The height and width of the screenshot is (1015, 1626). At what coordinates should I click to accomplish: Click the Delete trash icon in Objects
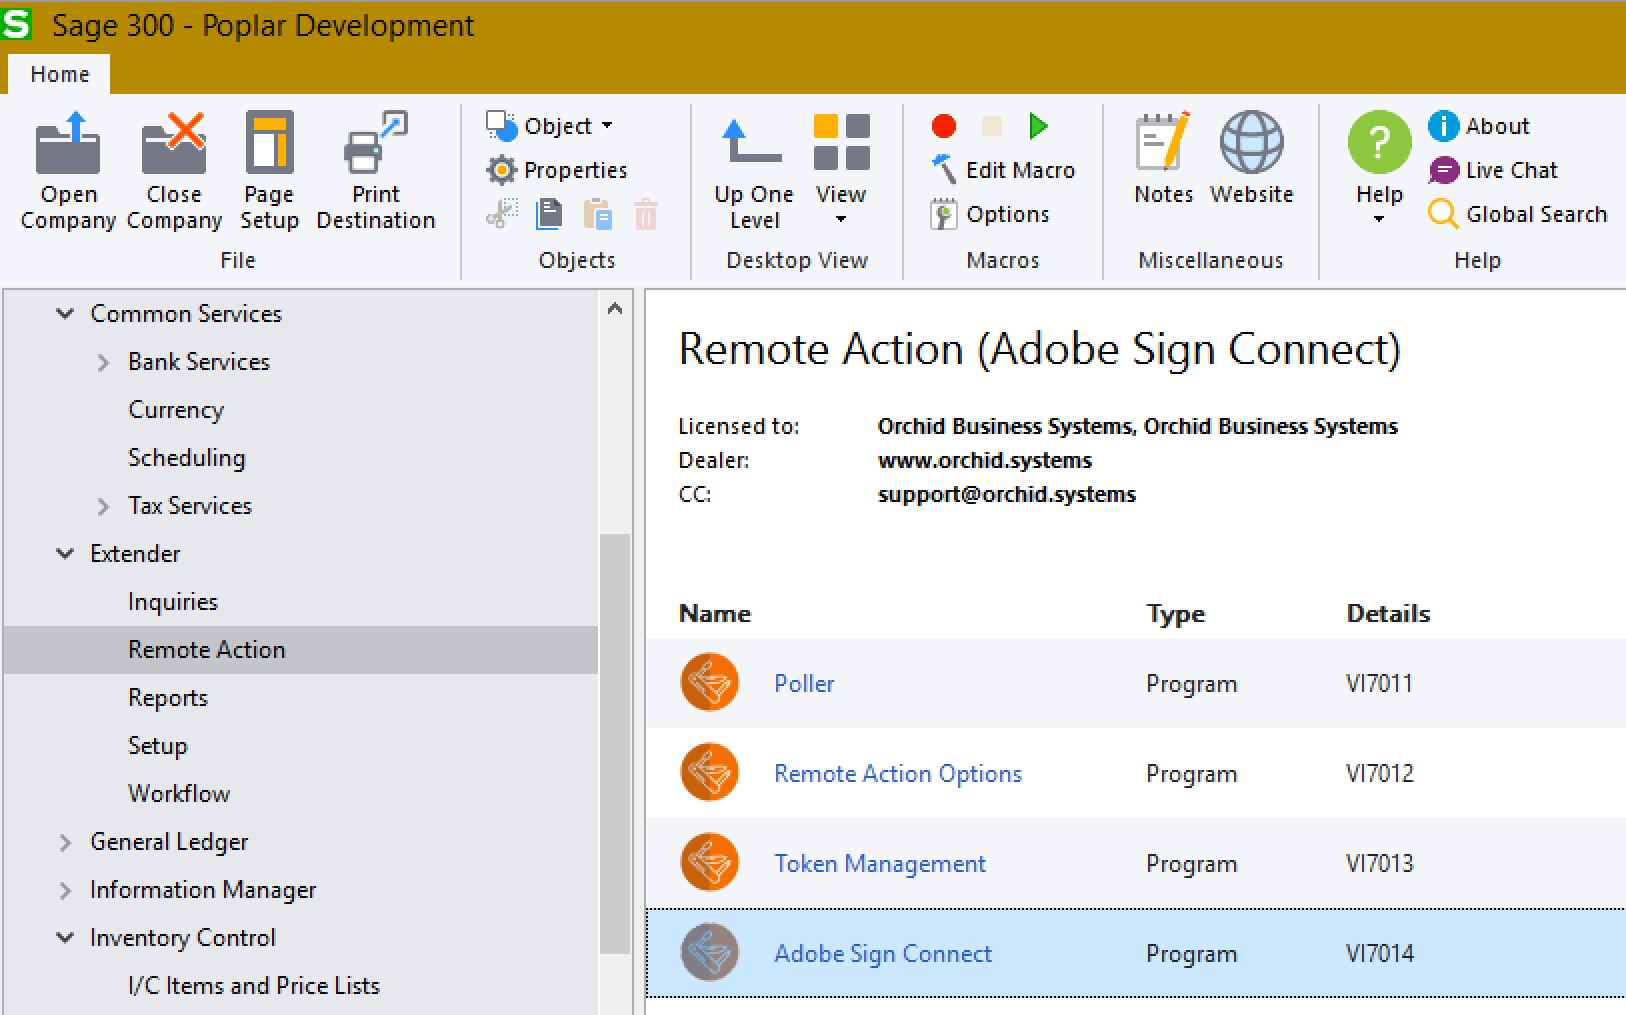click(646, 214)
